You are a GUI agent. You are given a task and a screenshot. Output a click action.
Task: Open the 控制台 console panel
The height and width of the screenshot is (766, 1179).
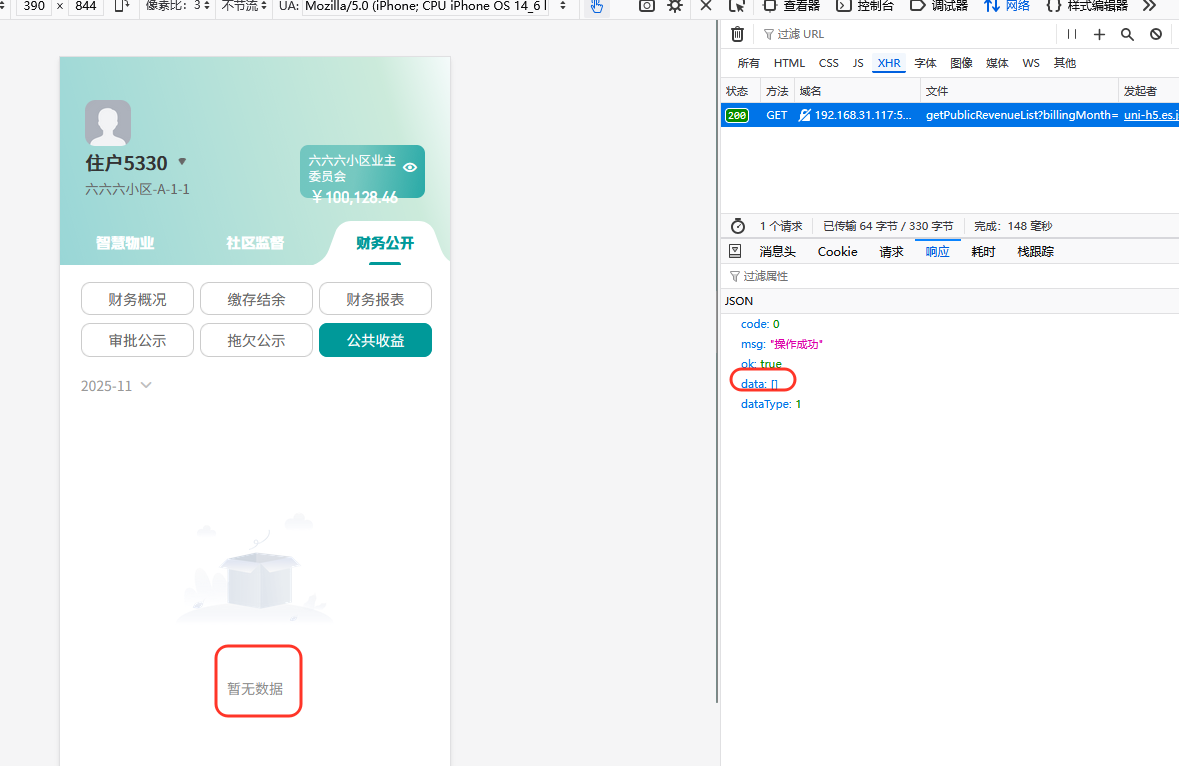pos(872,7)
